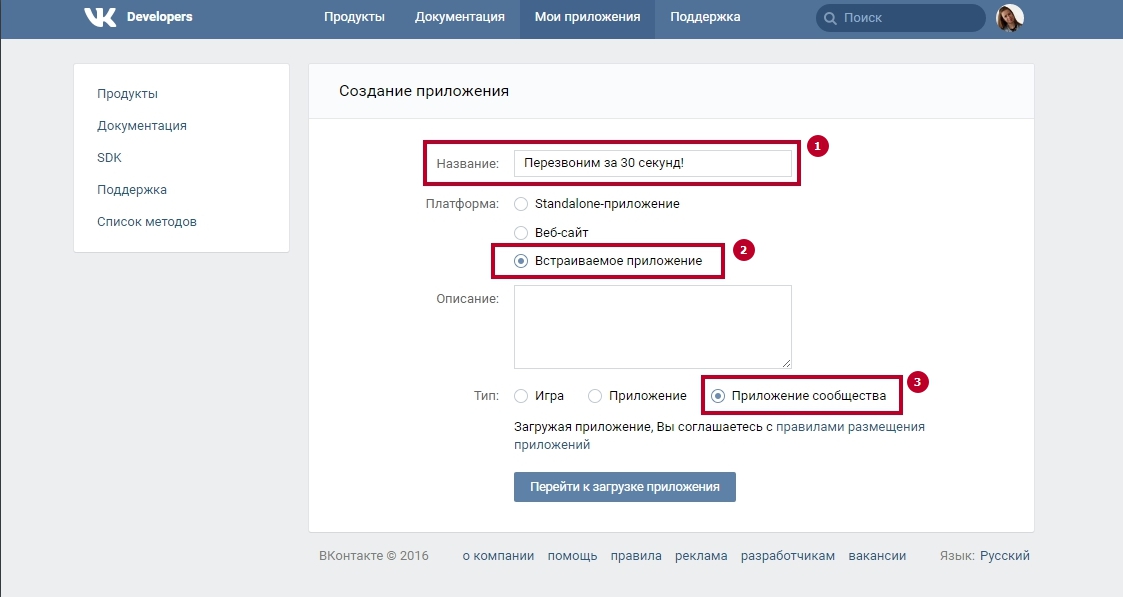Viewport: 1123px width, 597px height.
Task: Switch to Мои приложения tab
Action: coord(587,17)
